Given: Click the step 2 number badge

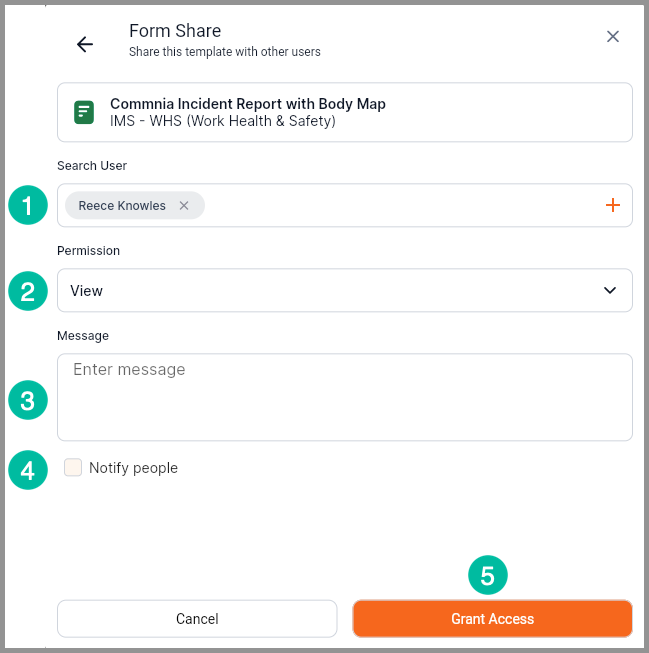Looking at the screenshot, I should point(28,291).
